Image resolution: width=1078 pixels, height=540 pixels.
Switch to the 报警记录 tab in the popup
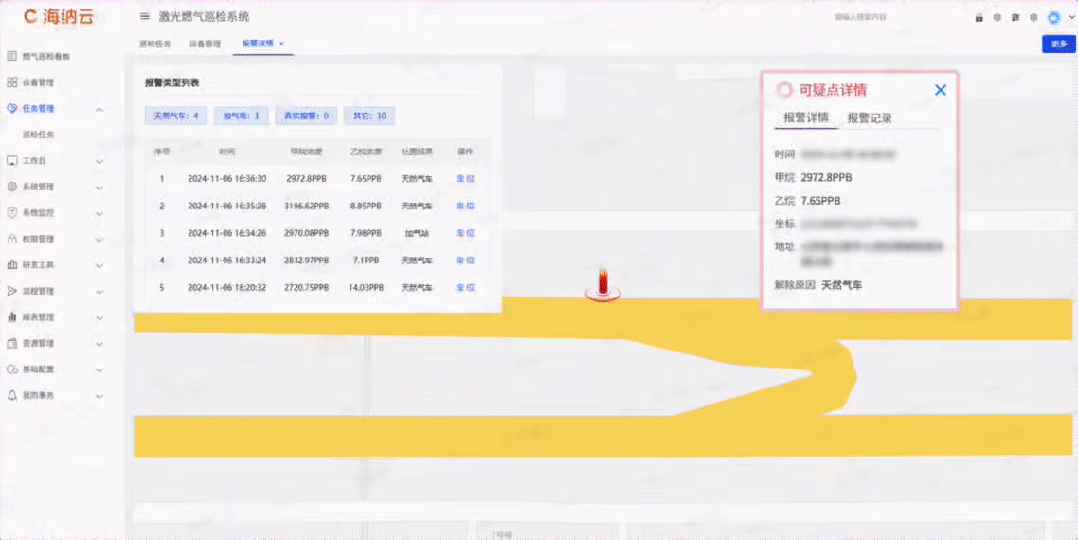pyautogui.click(x=870, y=118)
